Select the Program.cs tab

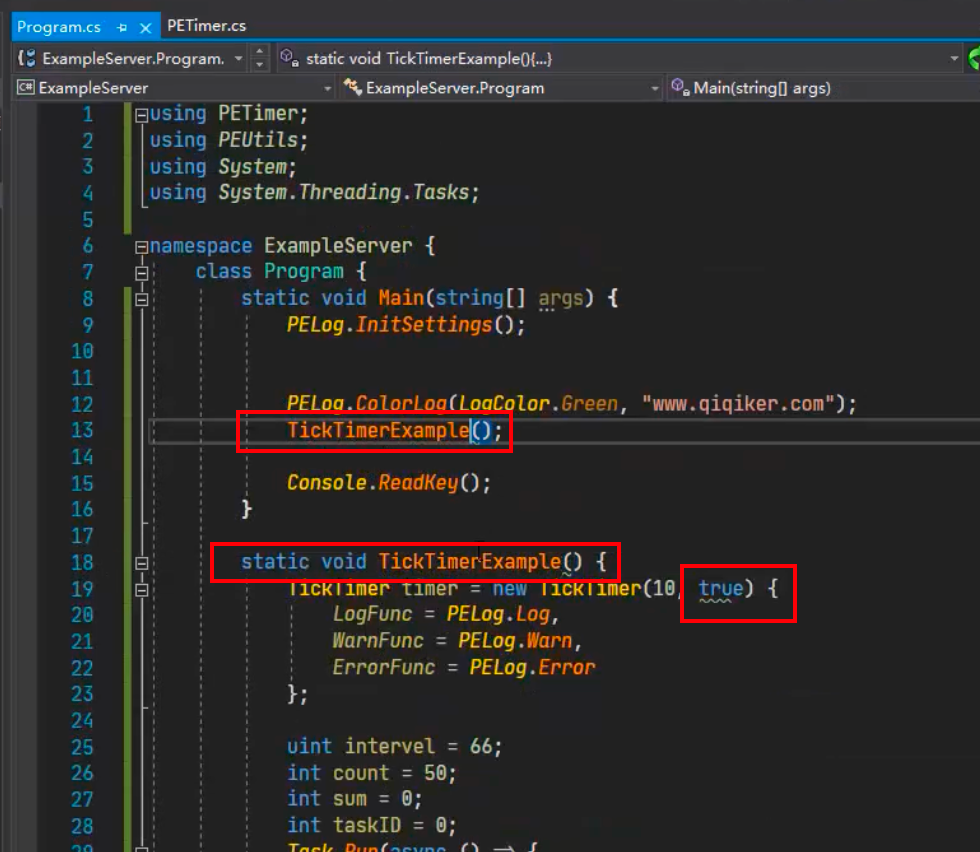(x=59, y=27)
